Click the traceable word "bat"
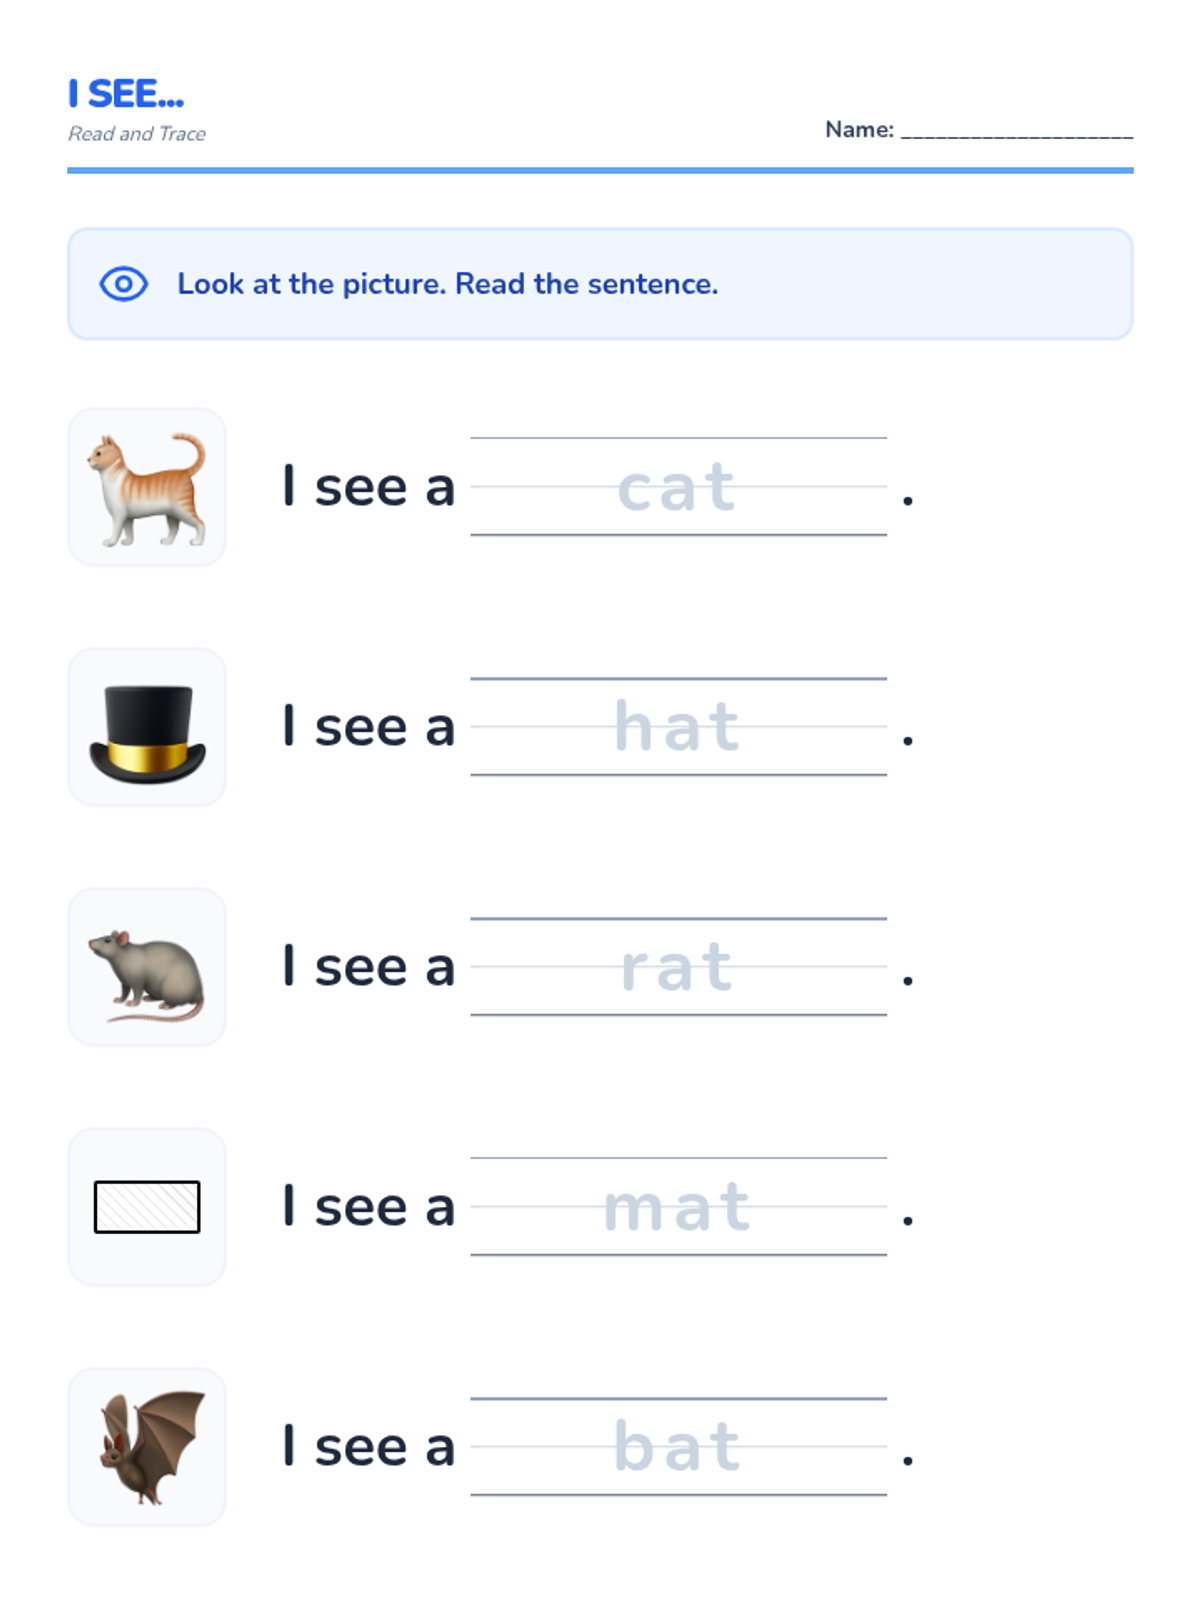Screen dimensions: 1200x1600 coord(677,1447)
